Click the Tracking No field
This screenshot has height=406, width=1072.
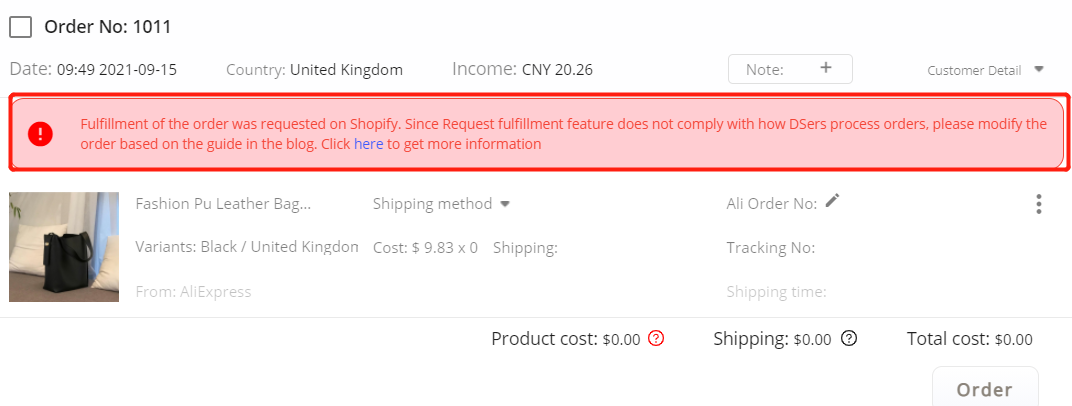pyautogui.click(x=770, y=248)
